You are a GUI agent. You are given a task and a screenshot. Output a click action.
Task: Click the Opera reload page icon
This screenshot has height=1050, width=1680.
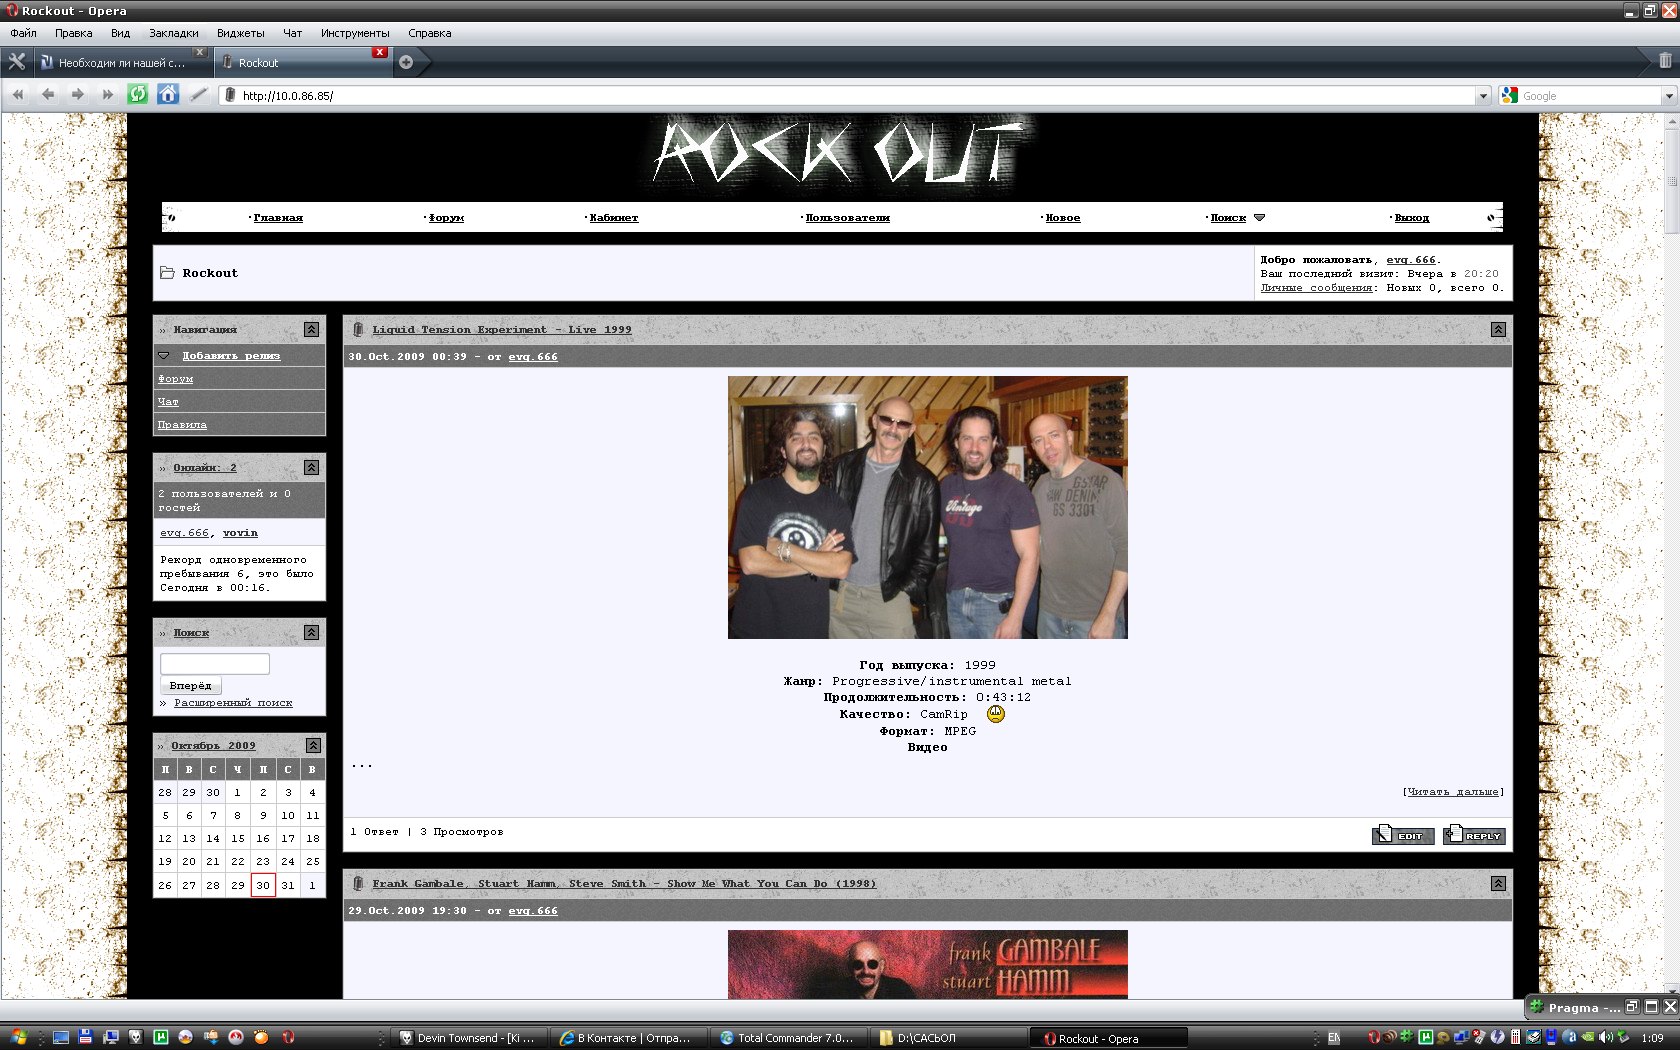click(138, 95)
